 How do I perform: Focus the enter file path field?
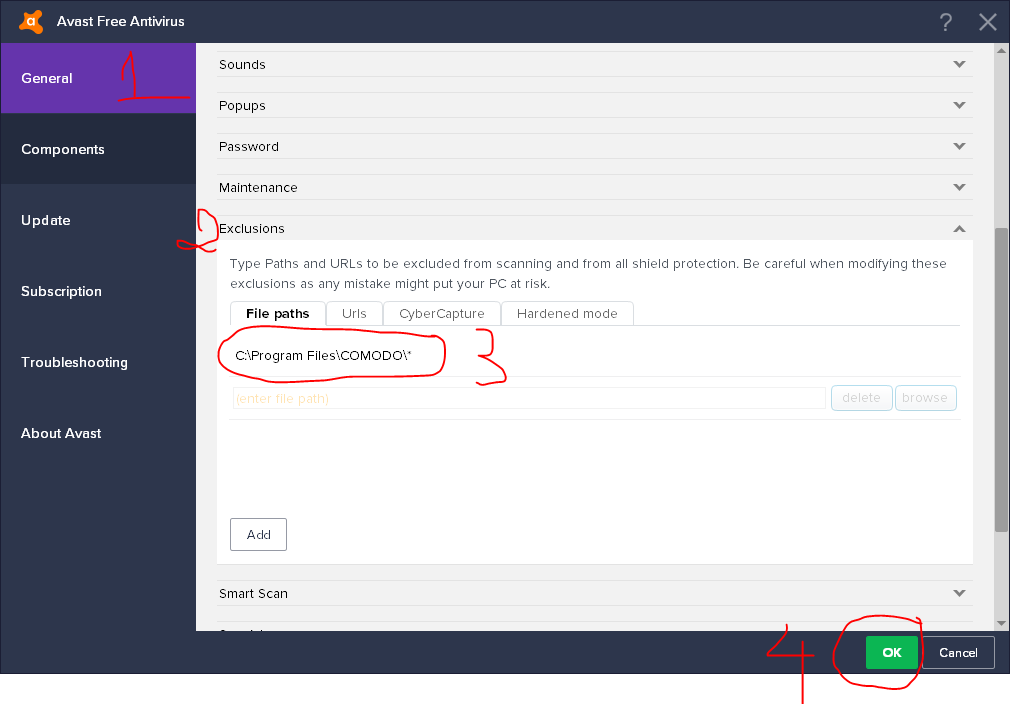(x=529, y=398)
